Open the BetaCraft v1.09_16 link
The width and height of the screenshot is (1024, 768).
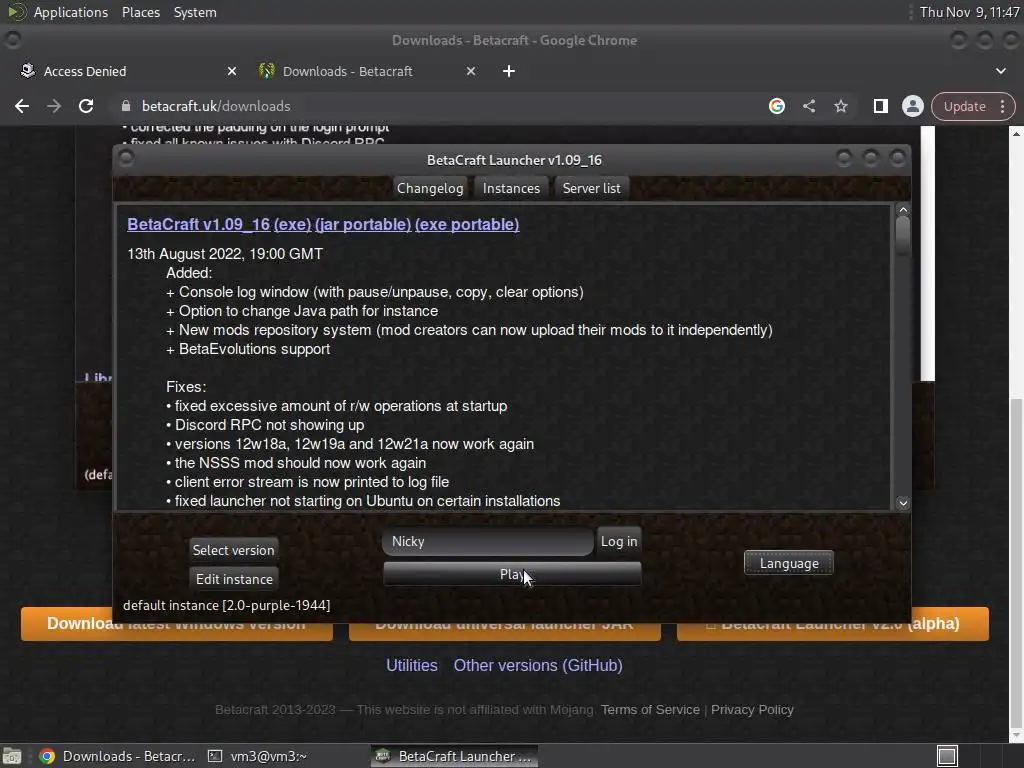pos(199,224)
